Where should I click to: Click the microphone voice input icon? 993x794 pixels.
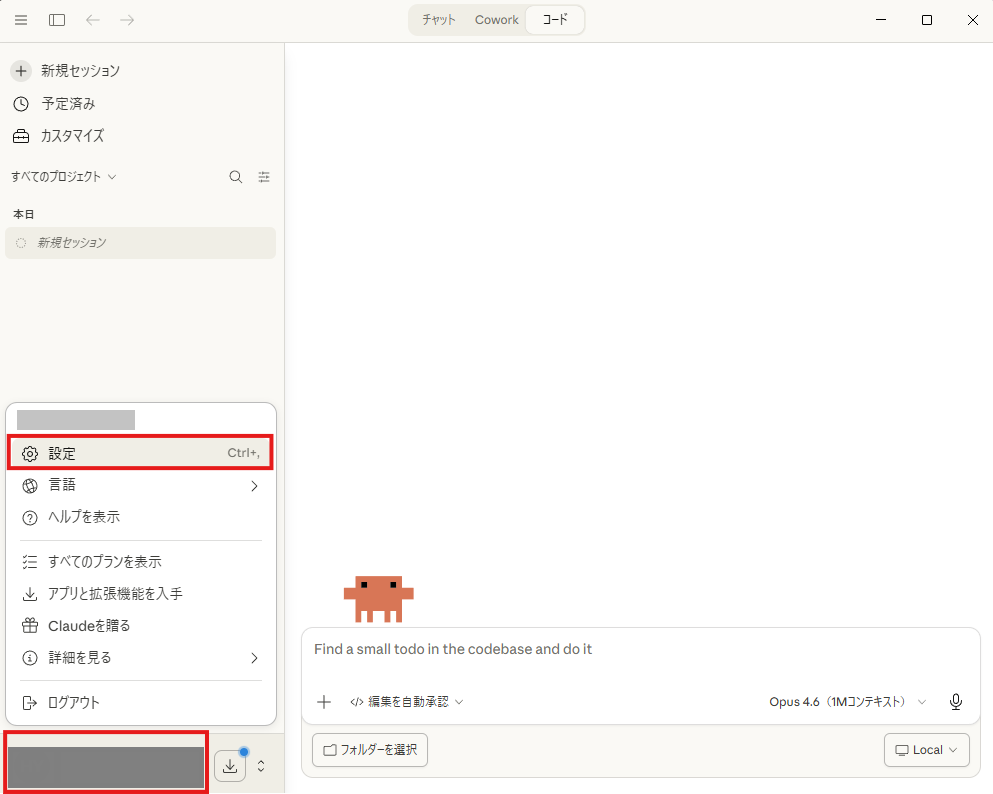(x=955, y=702)
